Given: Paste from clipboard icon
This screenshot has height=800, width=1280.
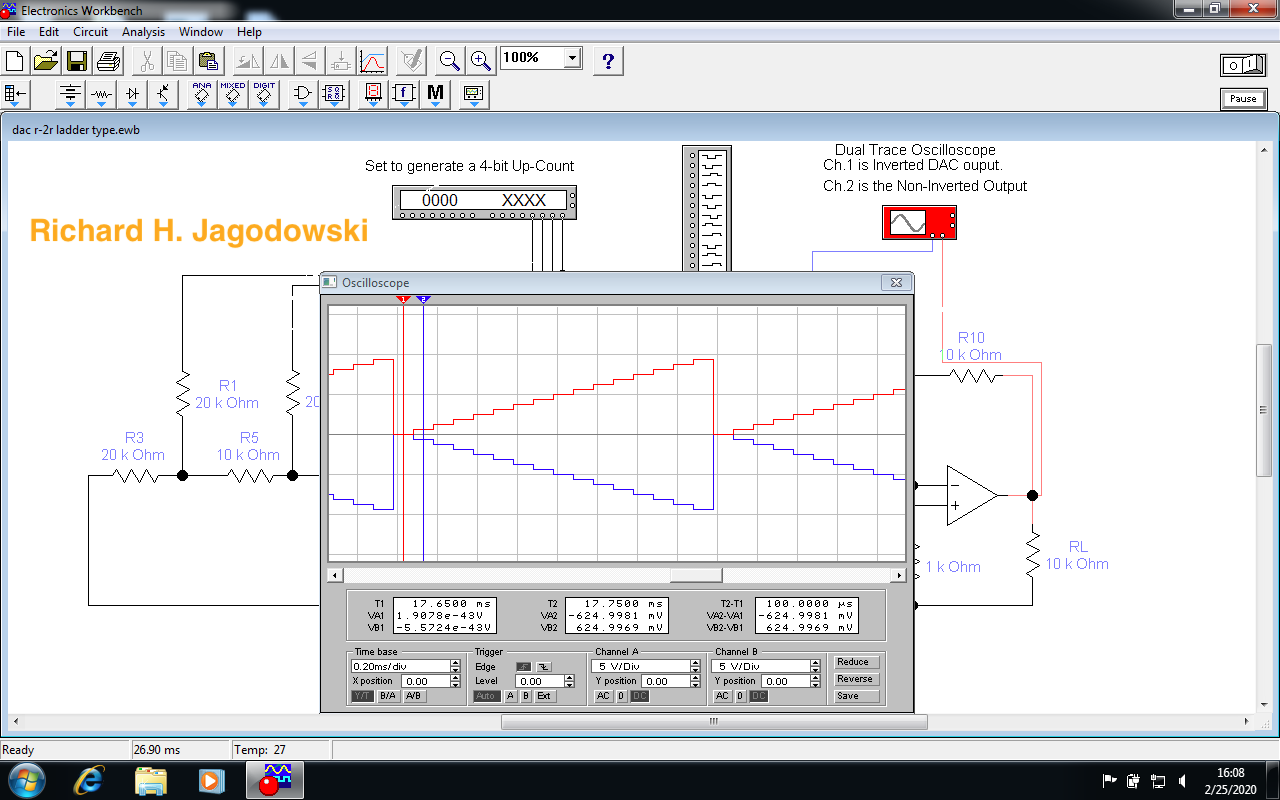Looking at the screenshot, I should point(208,61).
